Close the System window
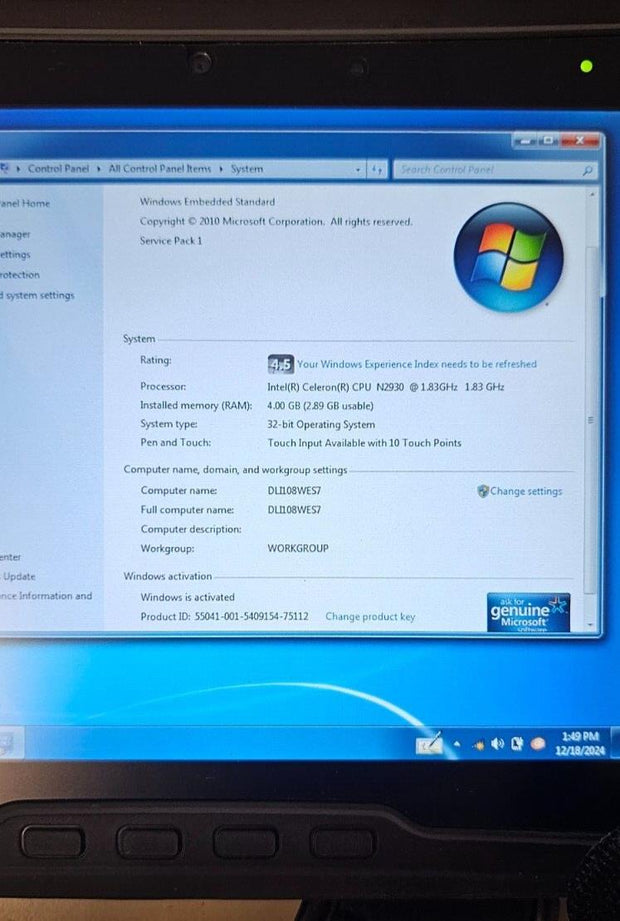Image resolution: width=620 pixels, height=921 pixels. [x=579, y=141]
